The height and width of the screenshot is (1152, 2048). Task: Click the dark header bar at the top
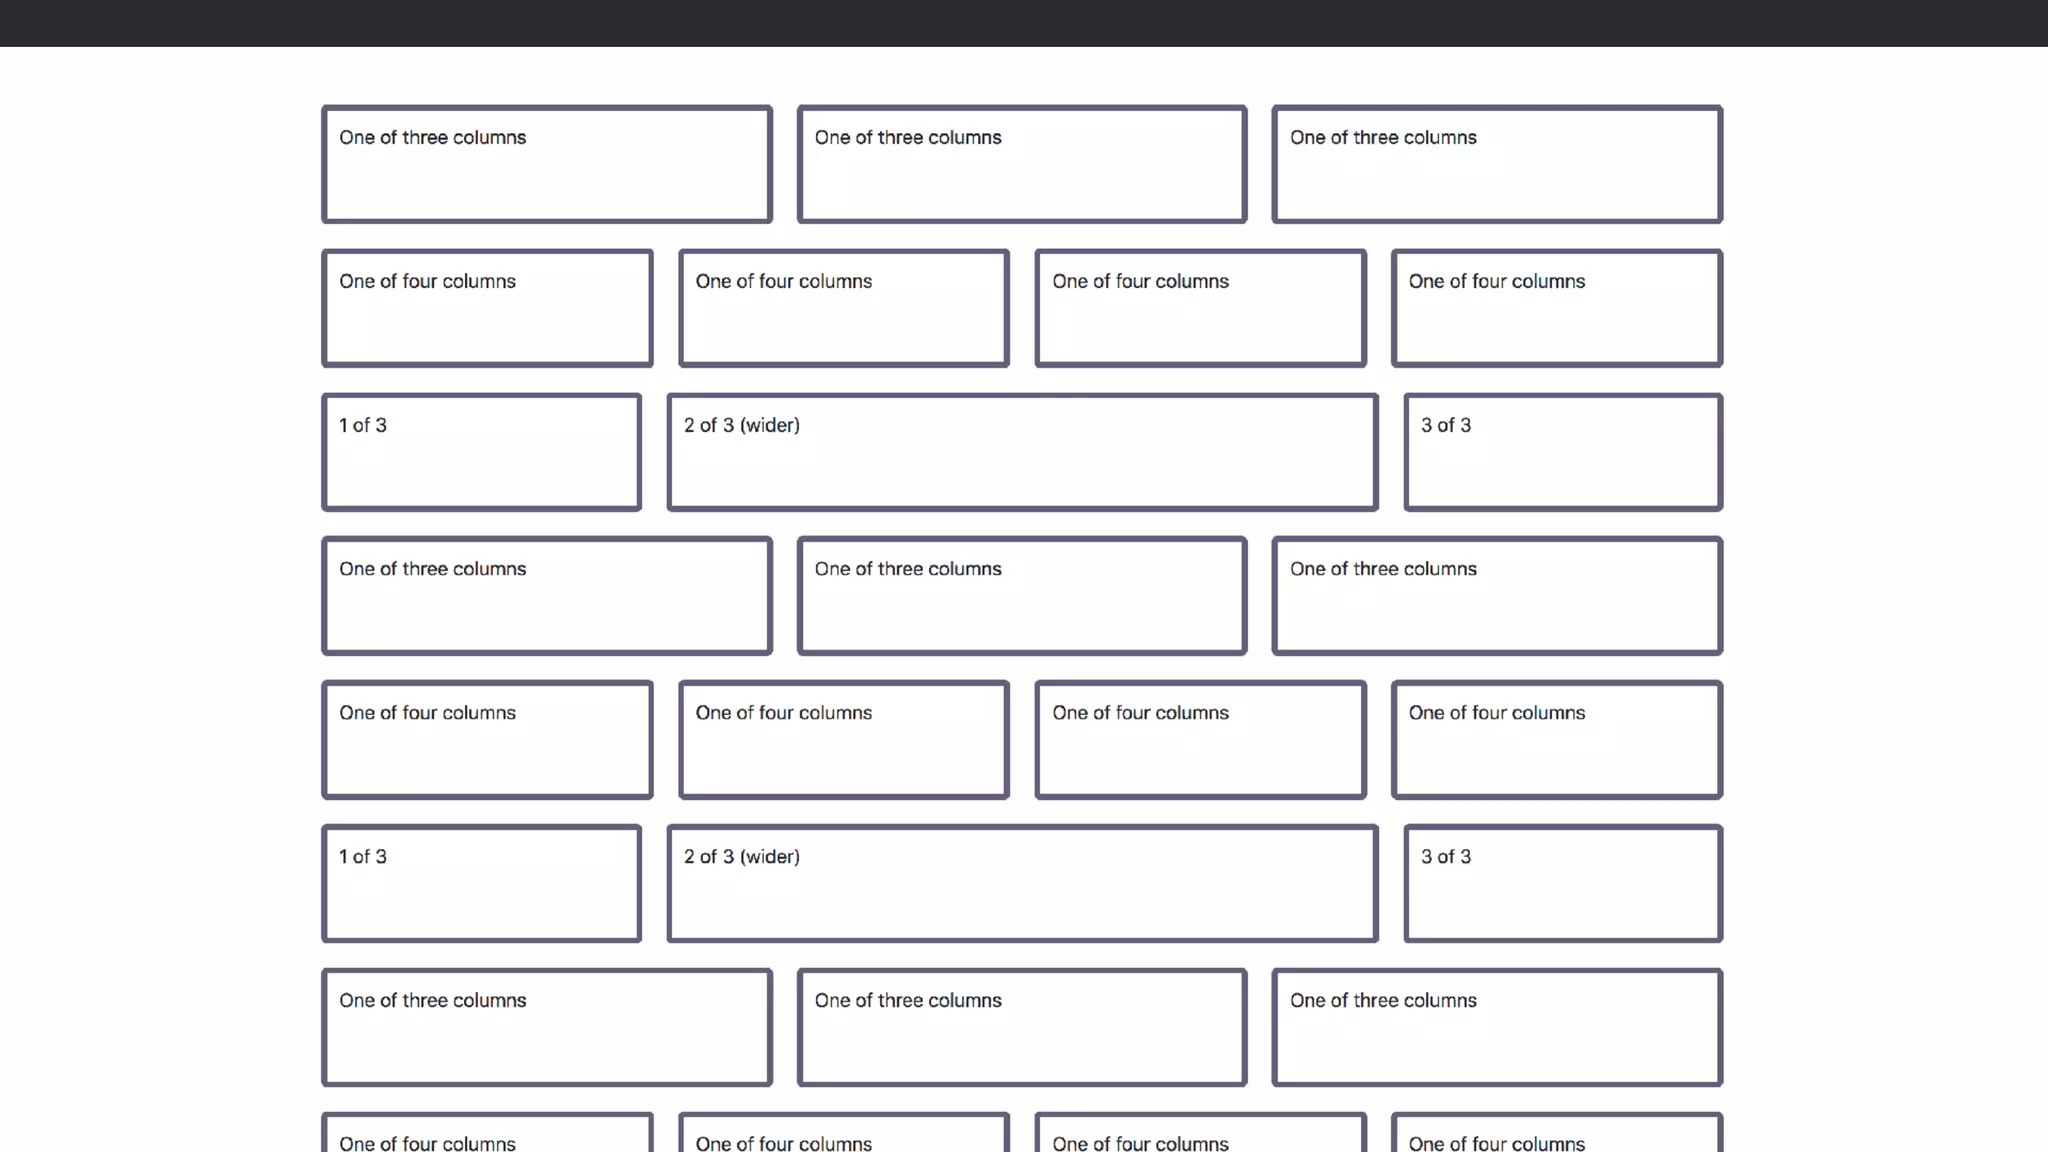1024,22
